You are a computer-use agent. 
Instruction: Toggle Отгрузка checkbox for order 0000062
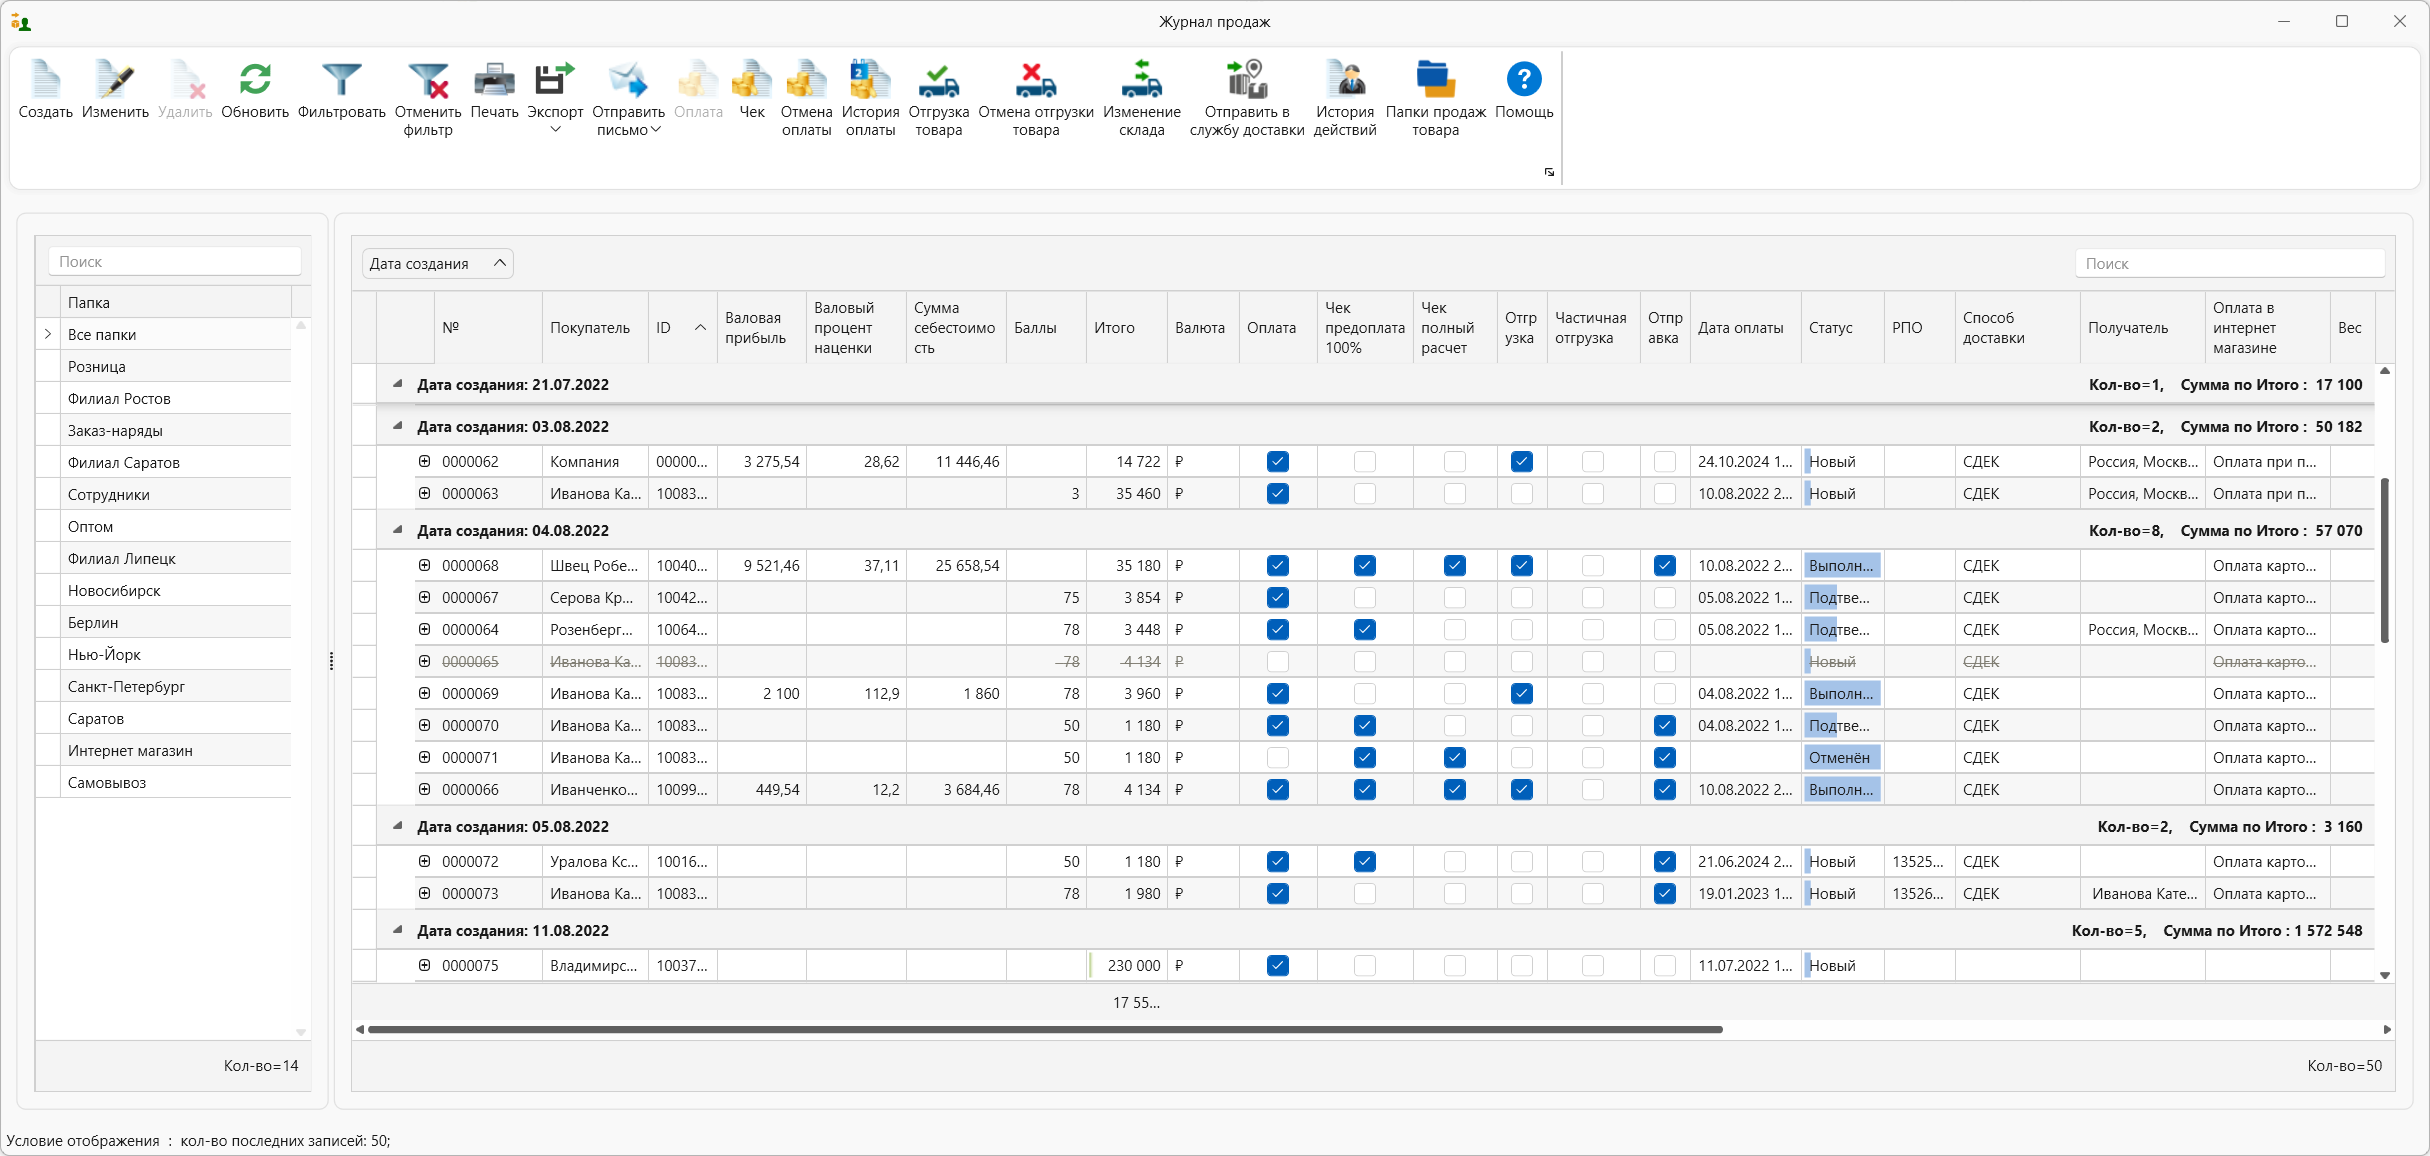[1521, 461]
